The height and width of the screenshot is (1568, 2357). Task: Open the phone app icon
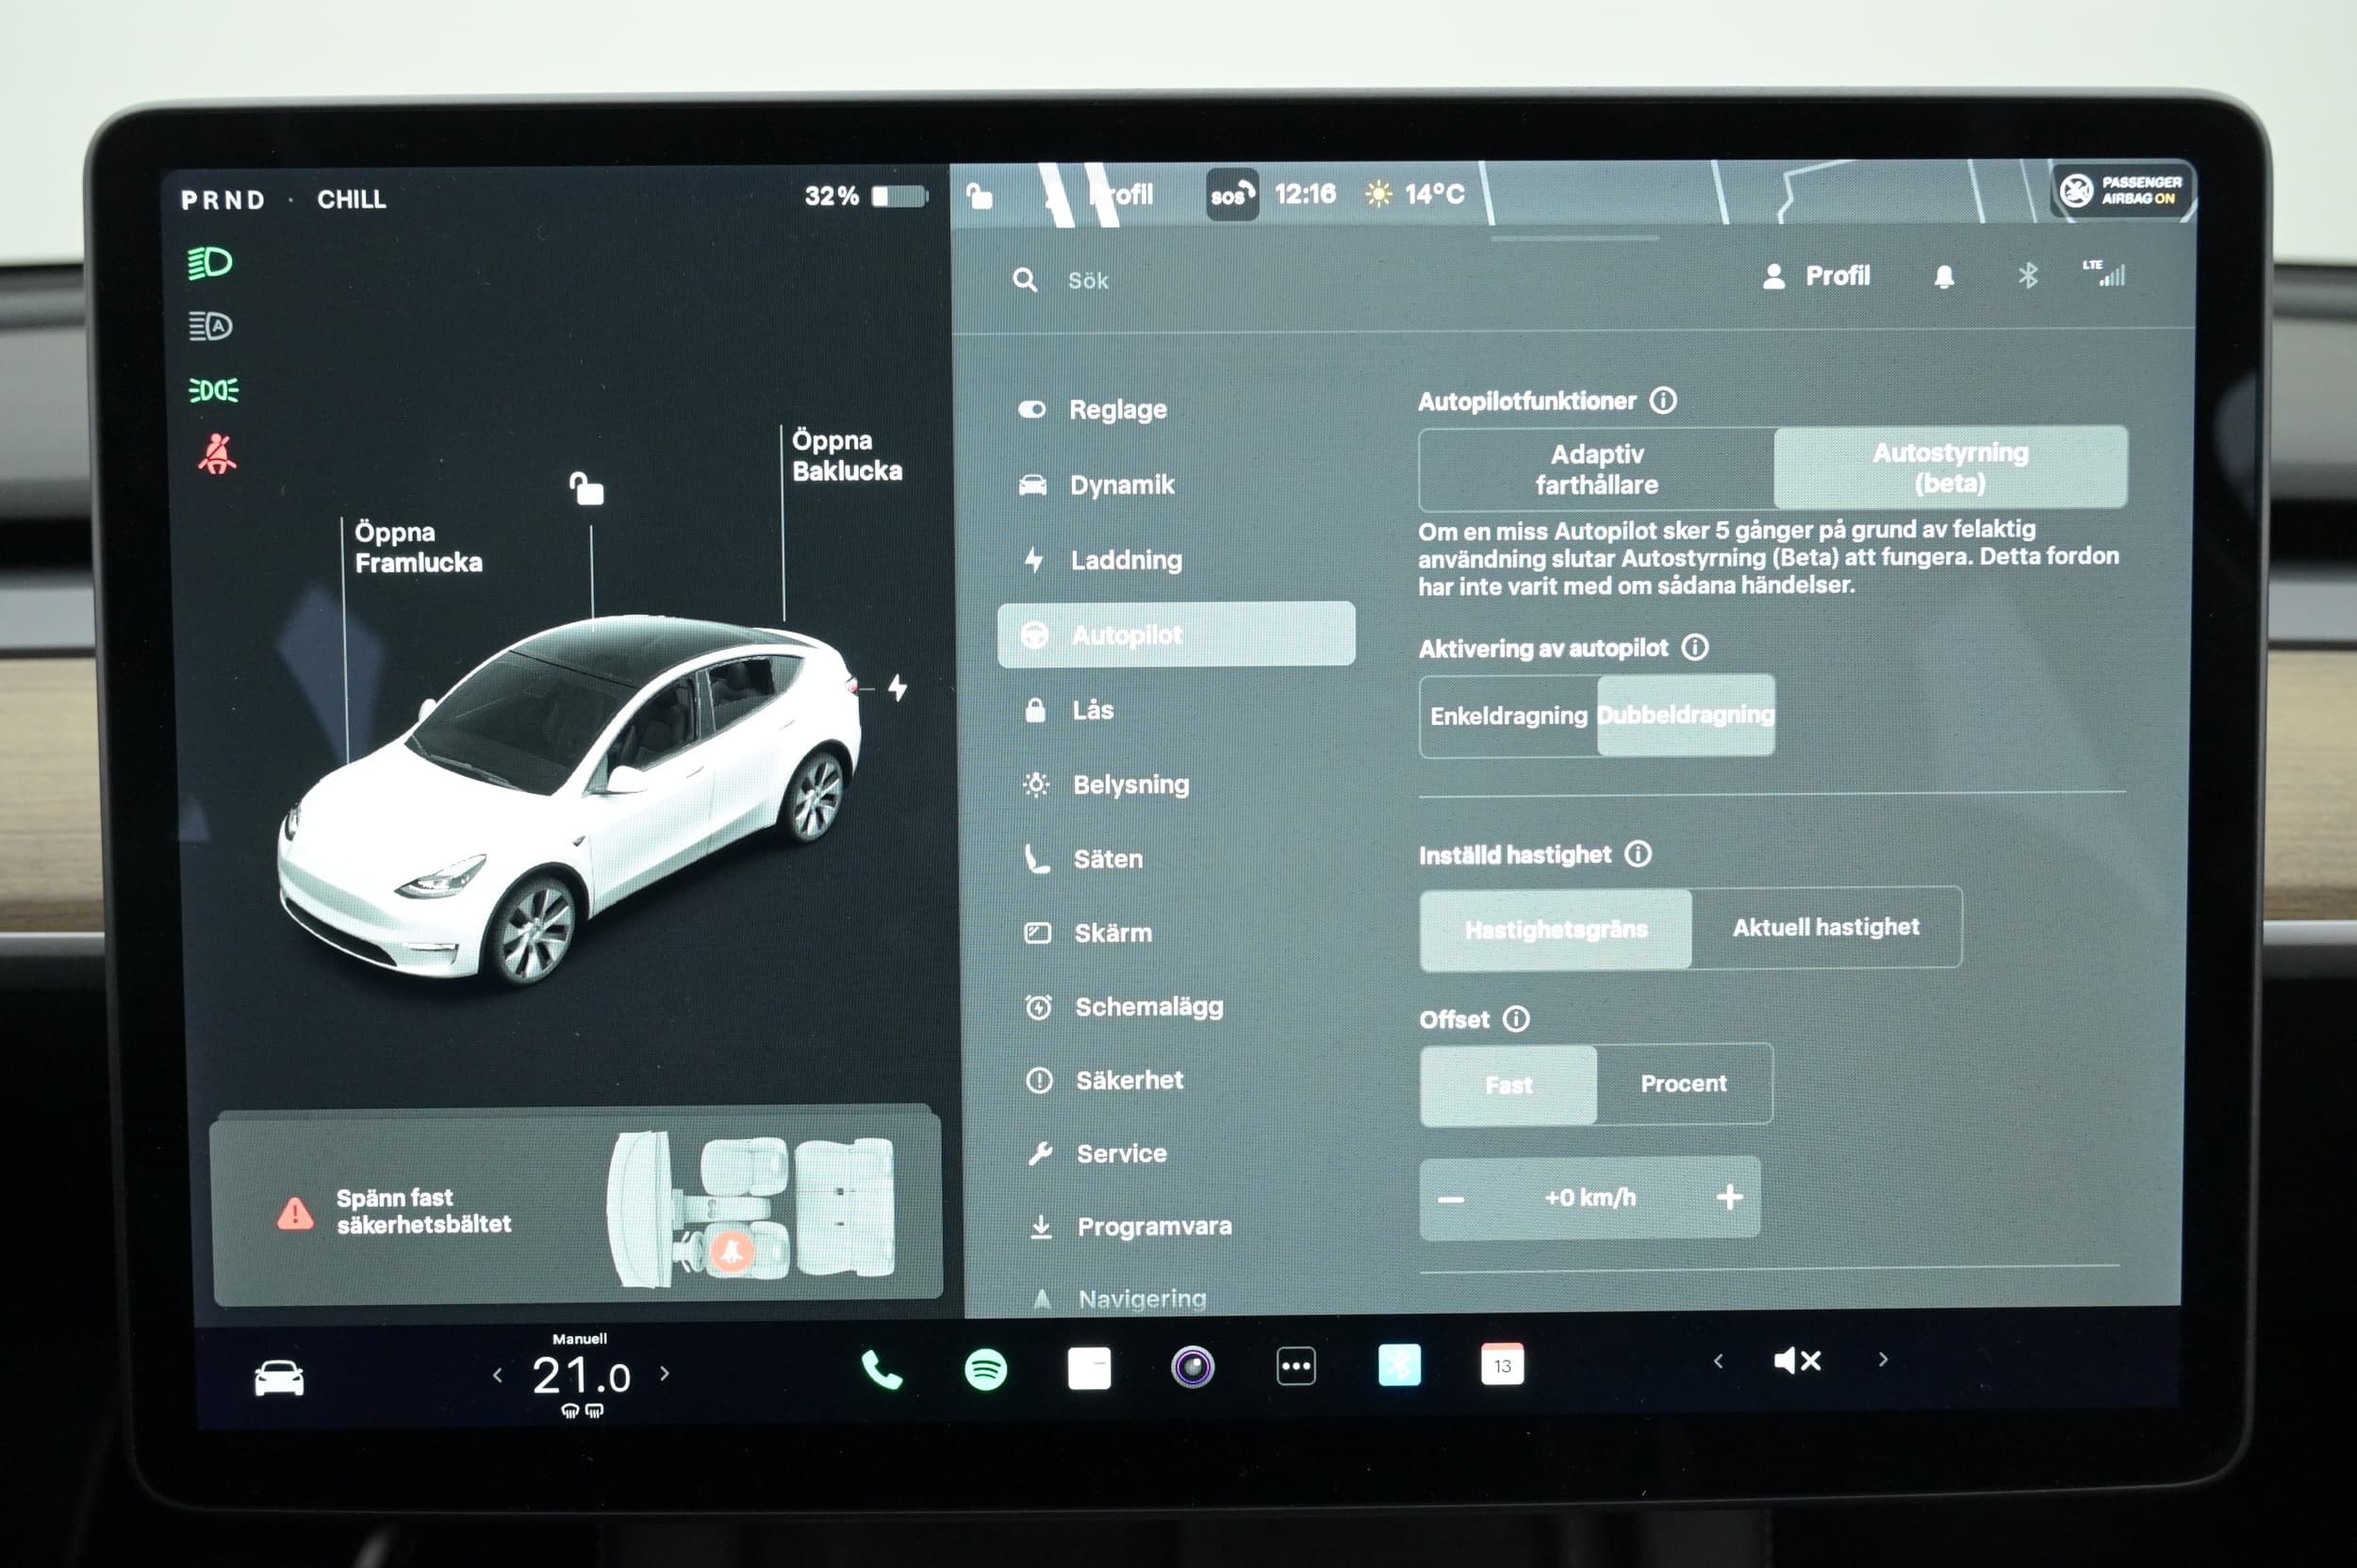[x=881, y=1370]
